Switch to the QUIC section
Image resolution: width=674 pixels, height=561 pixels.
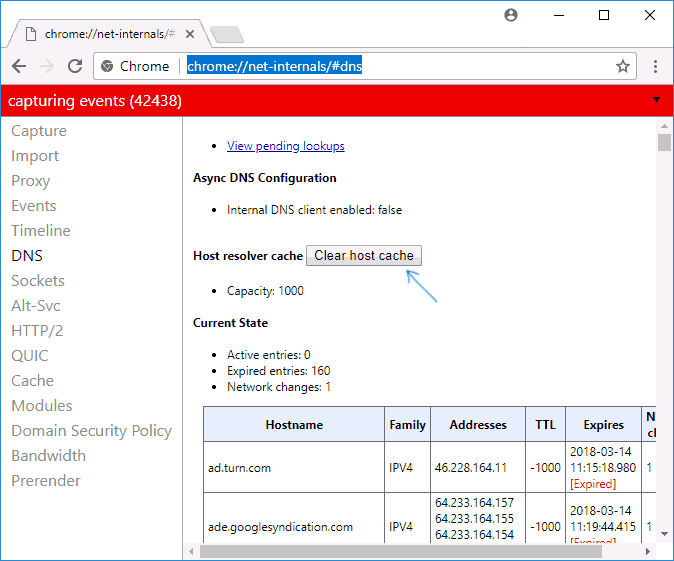coord(30,356)
